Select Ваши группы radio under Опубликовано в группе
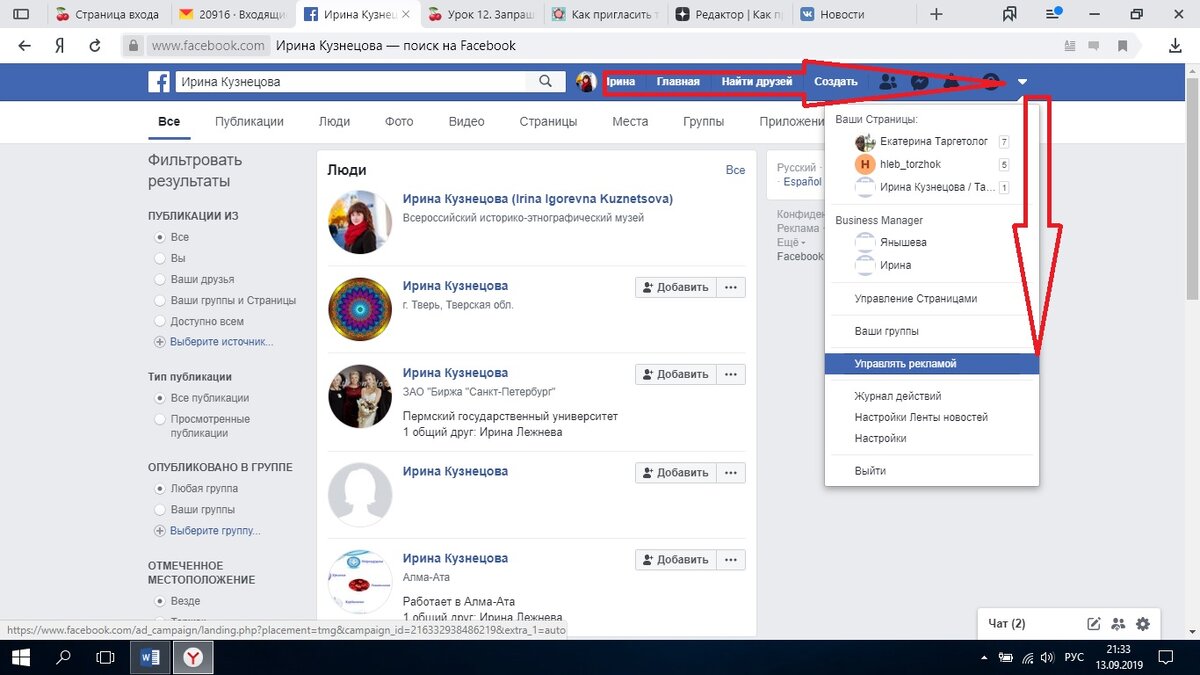This screenshot has width=1200, height=675. (160, 509)
